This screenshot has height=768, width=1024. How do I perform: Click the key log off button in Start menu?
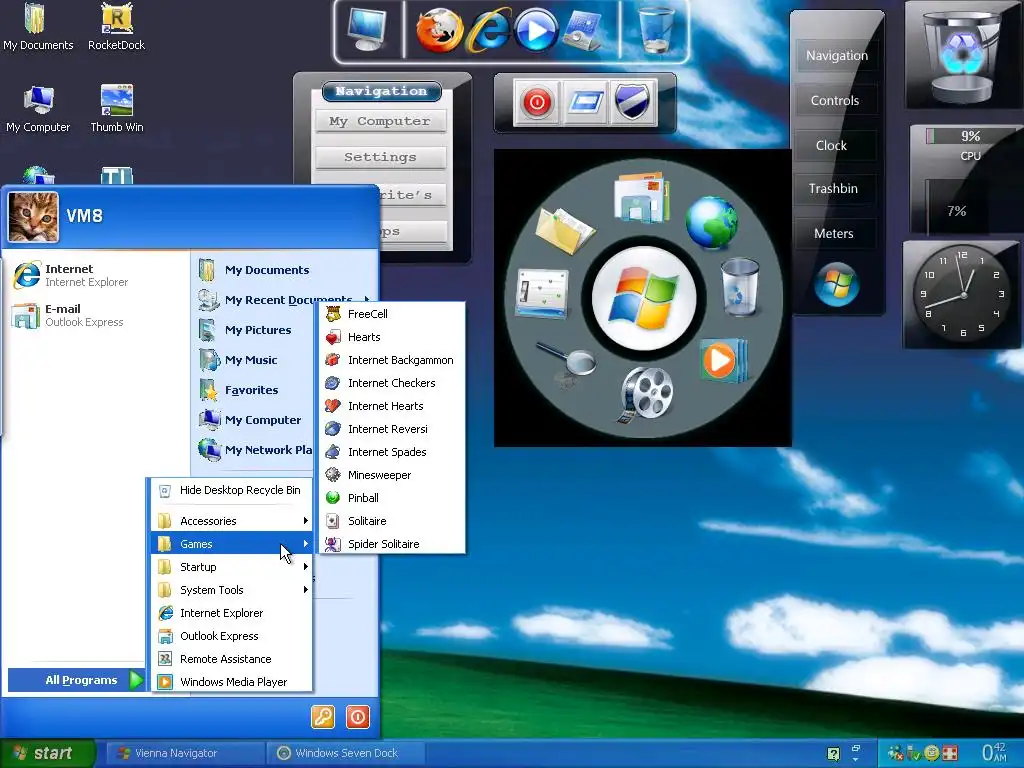point(323,717)
